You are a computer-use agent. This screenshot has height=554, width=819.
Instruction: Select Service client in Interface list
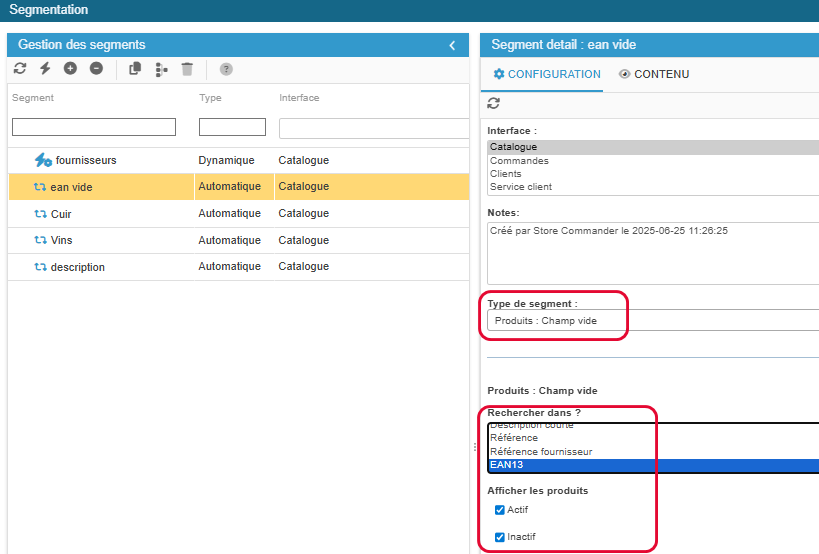tap(653, 187)
